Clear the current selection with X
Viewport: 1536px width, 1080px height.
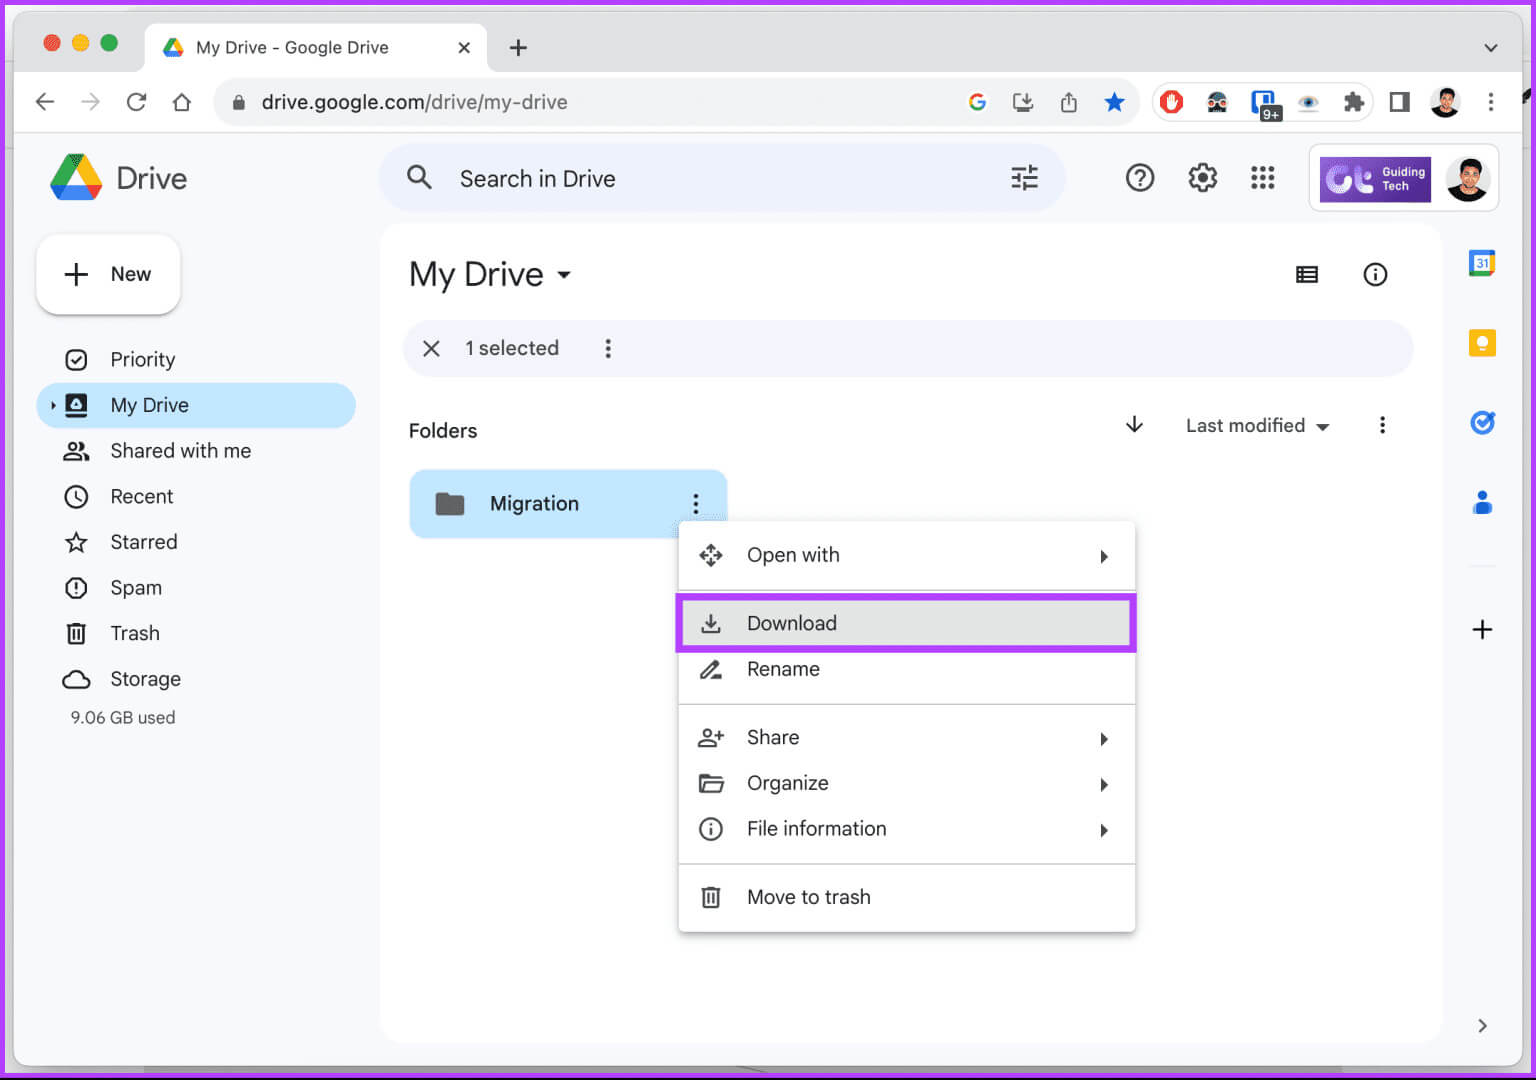click(431, 348)
